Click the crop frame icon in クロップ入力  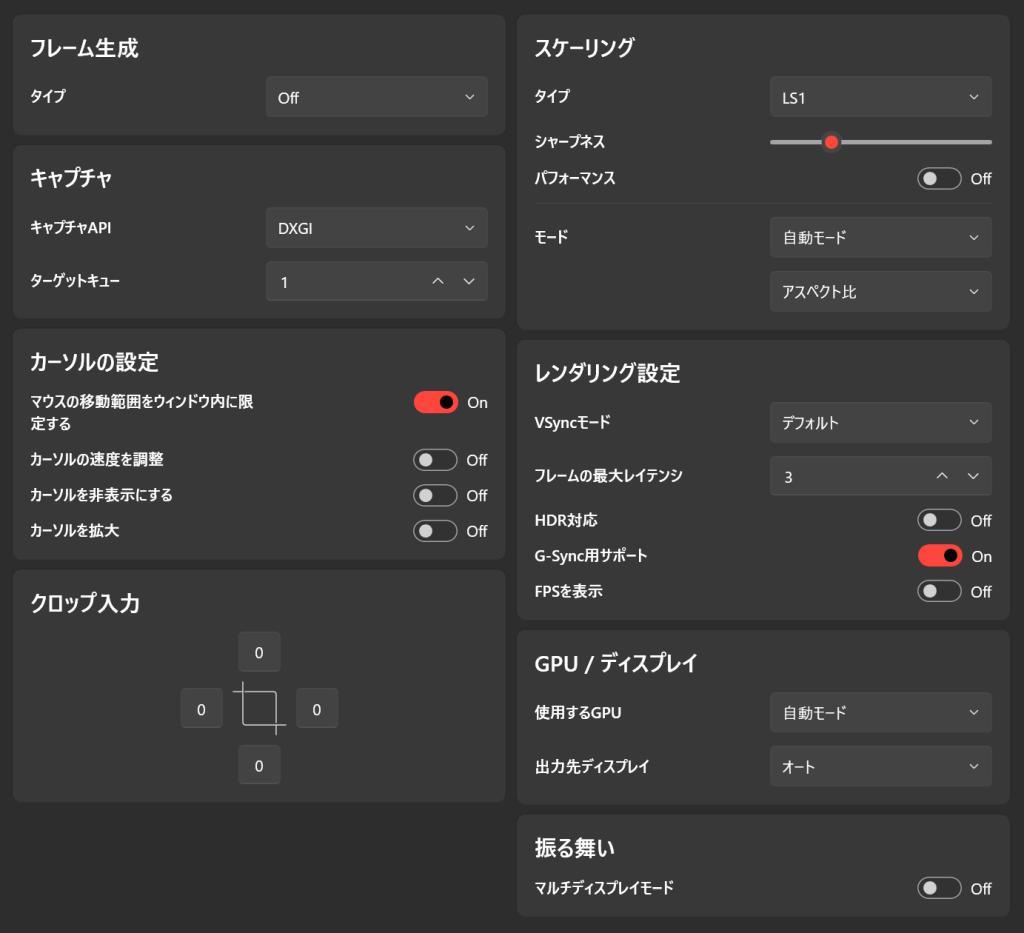pos(260,708)
